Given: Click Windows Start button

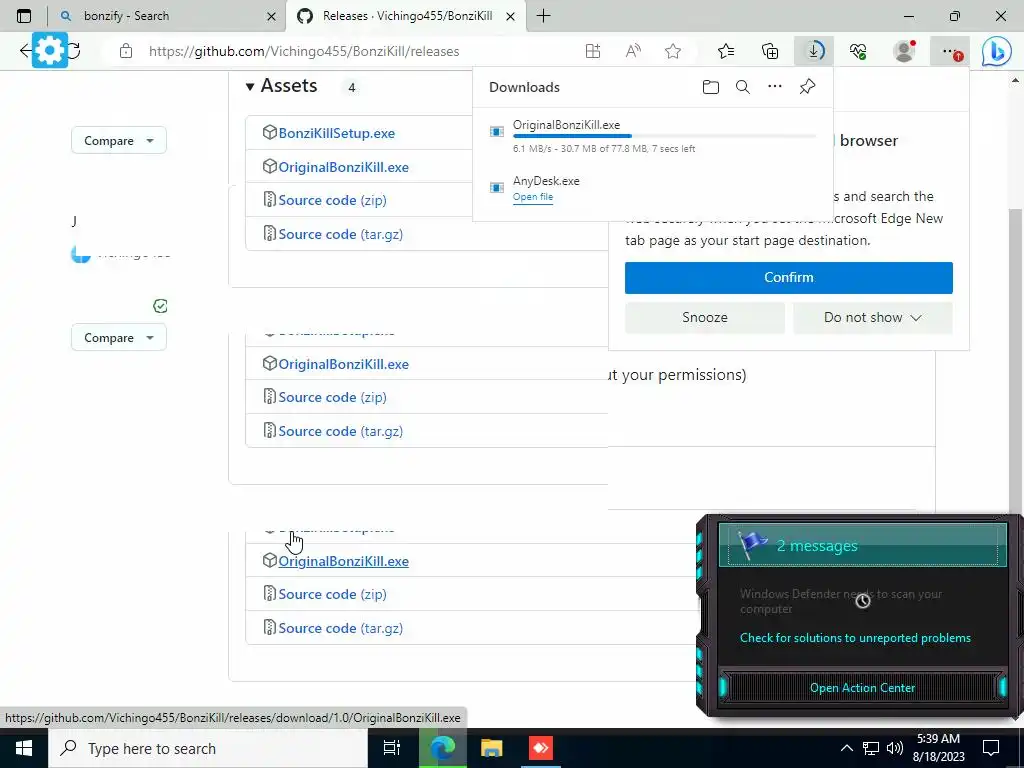Looking at the screenshot, I should click(x=24, y=748).
